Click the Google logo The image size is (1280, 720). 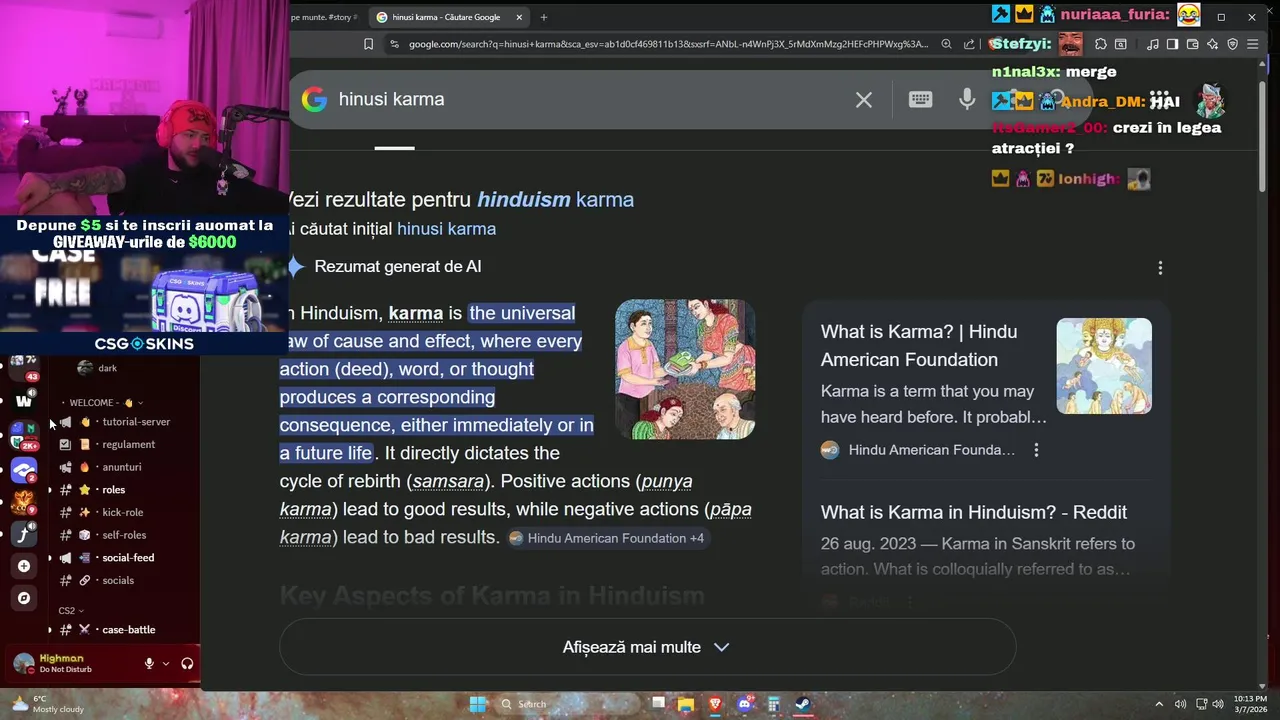coord(314,99)
